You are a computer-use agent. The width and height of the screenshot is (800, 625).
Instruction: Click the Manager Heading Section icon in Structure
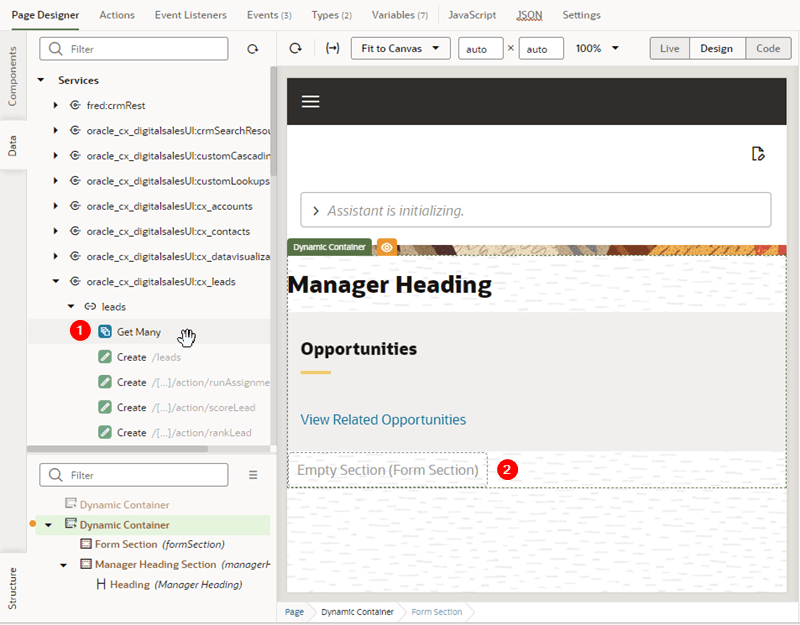86,564
